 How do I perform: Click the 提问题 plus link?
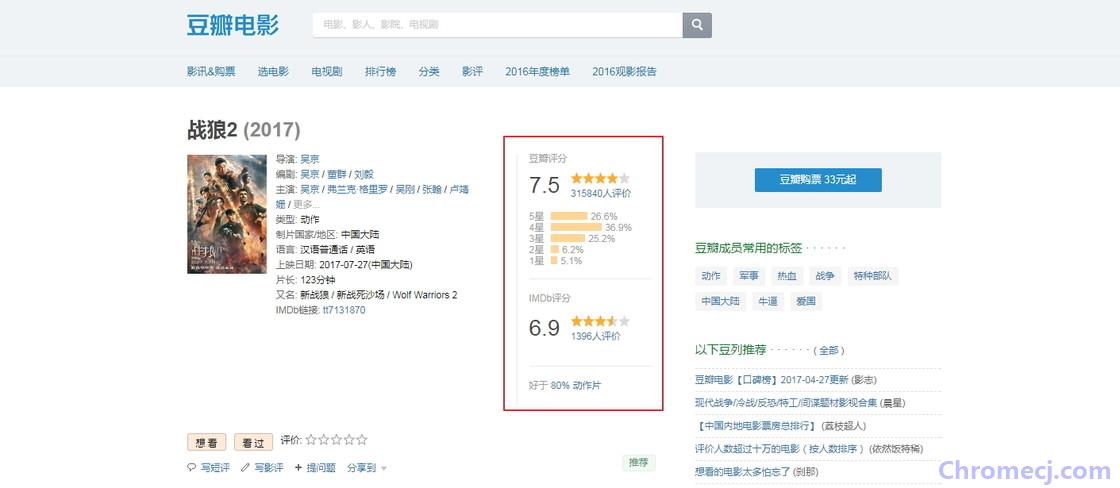(x=315, y=467)
